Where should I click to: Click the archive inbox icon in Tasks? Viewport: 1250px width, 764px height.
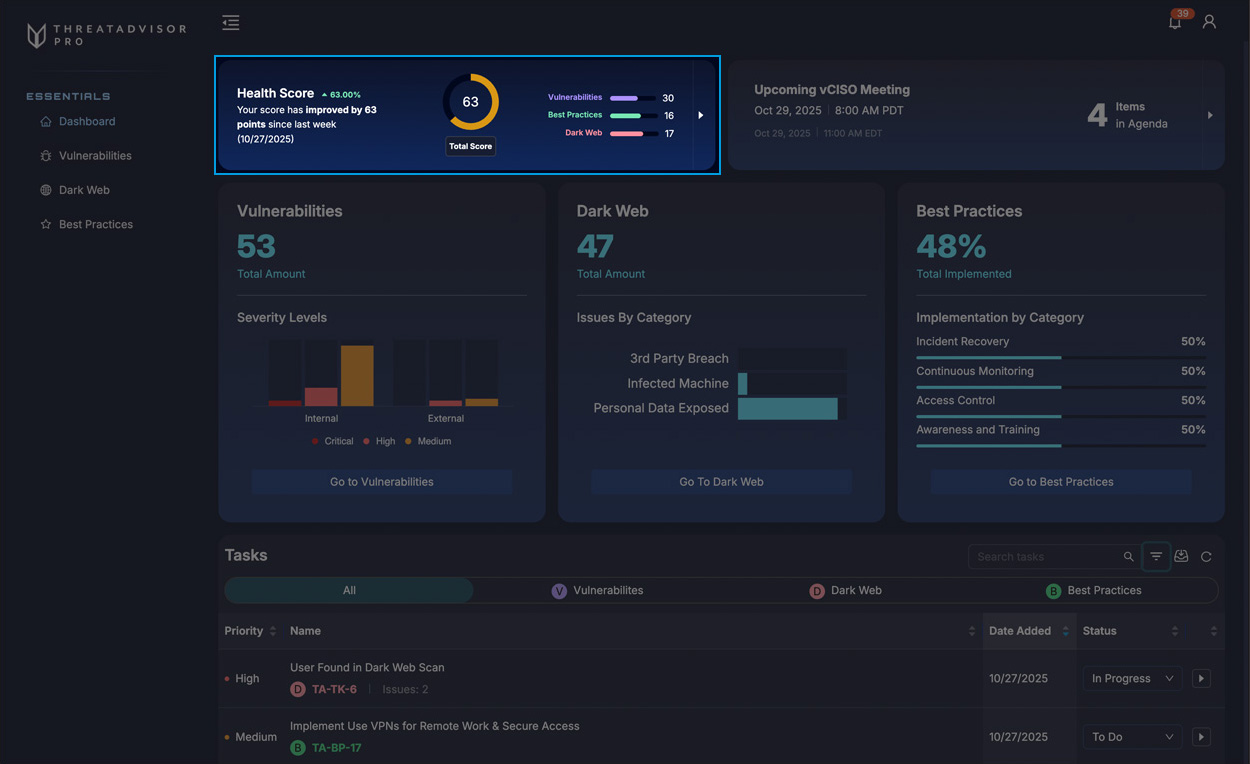point(1181,557)
